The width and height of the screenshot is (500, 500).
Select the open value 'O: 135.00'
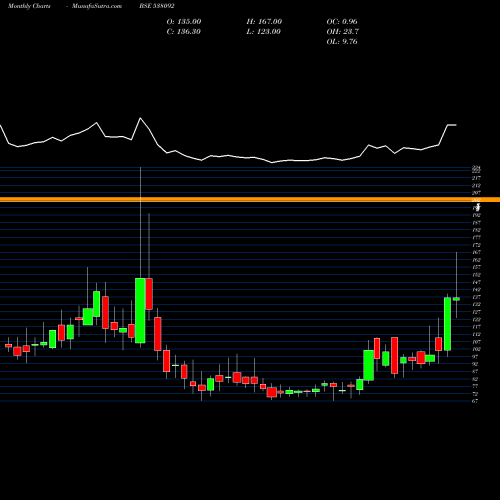click(x=184, y=21)
